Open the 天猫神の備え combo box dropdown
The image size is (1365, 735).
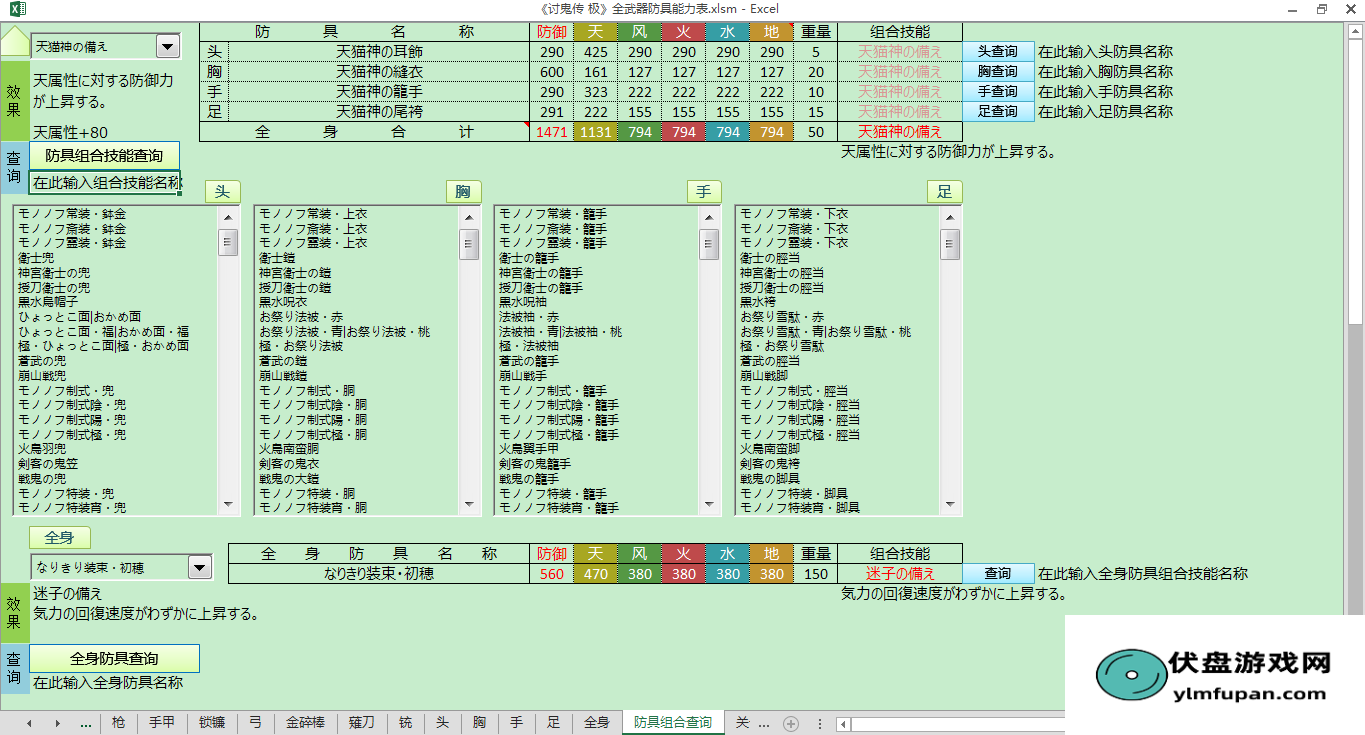(167, 46)
